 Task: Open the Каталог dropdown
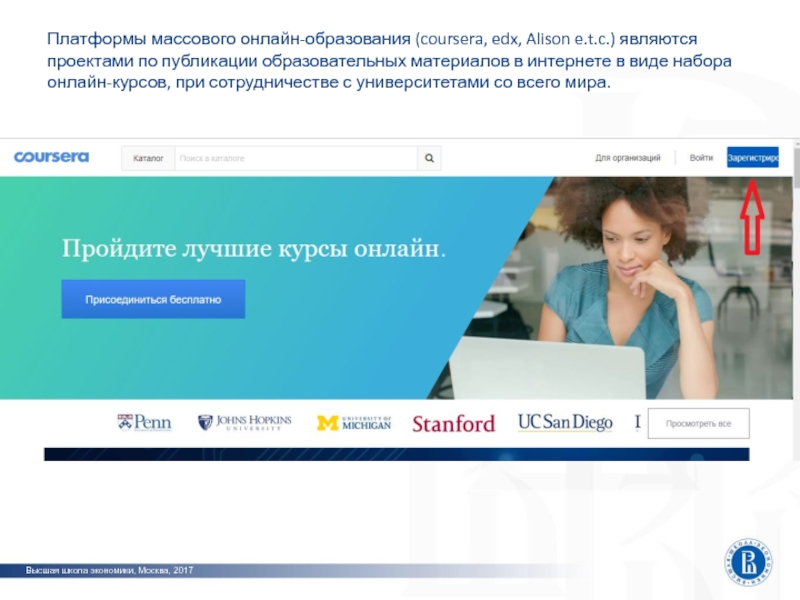point(148,158)
